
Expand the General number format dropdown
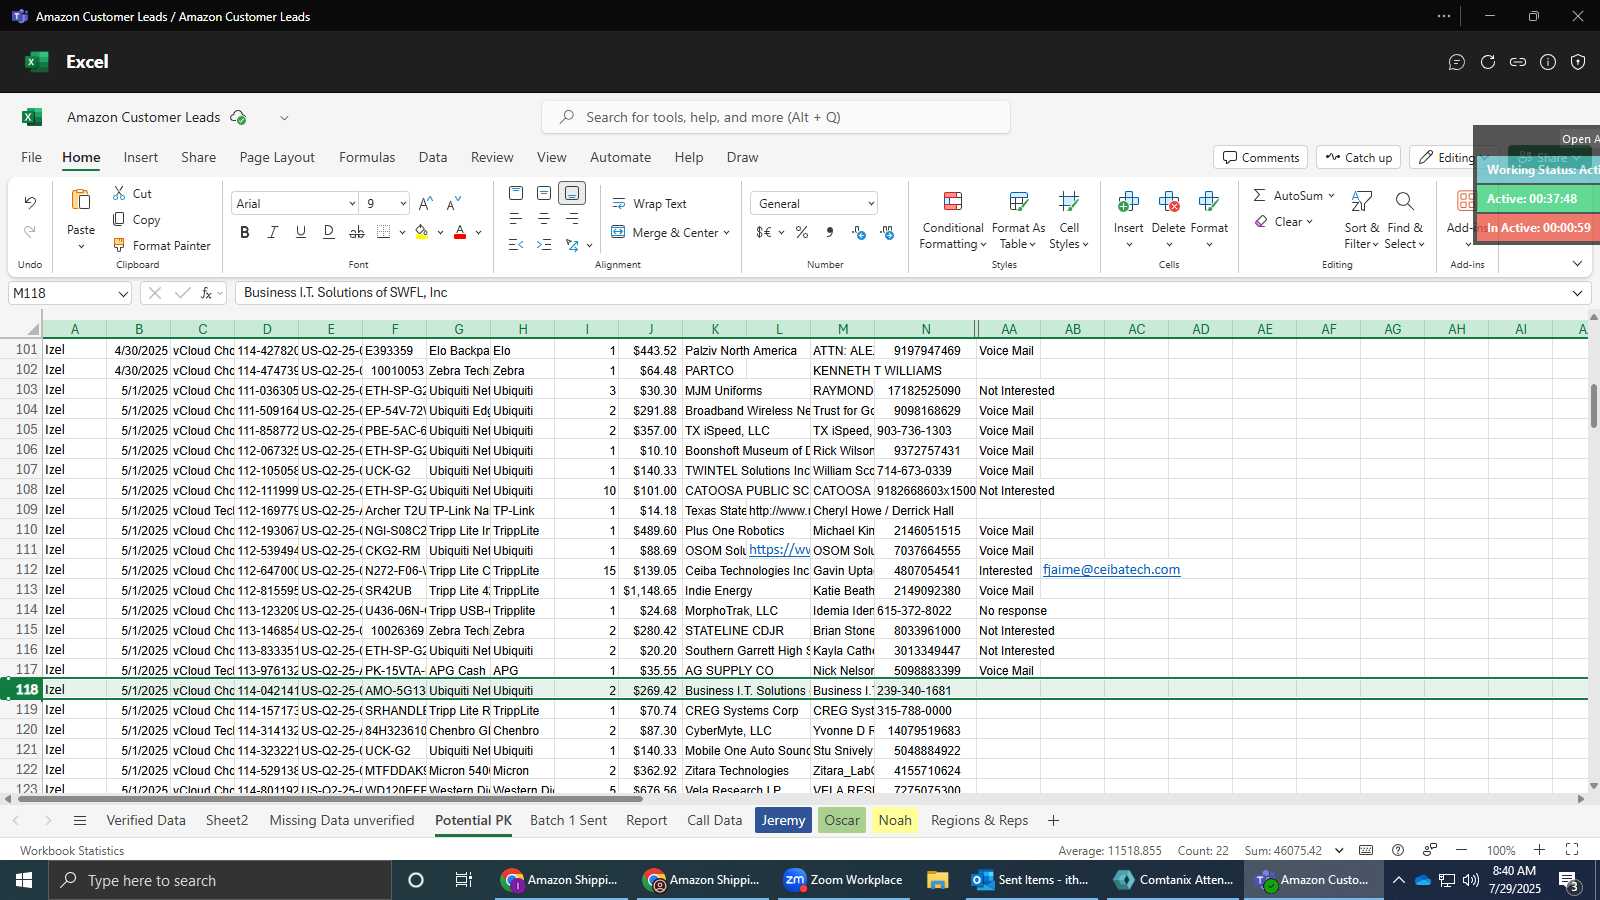point(871,203)
